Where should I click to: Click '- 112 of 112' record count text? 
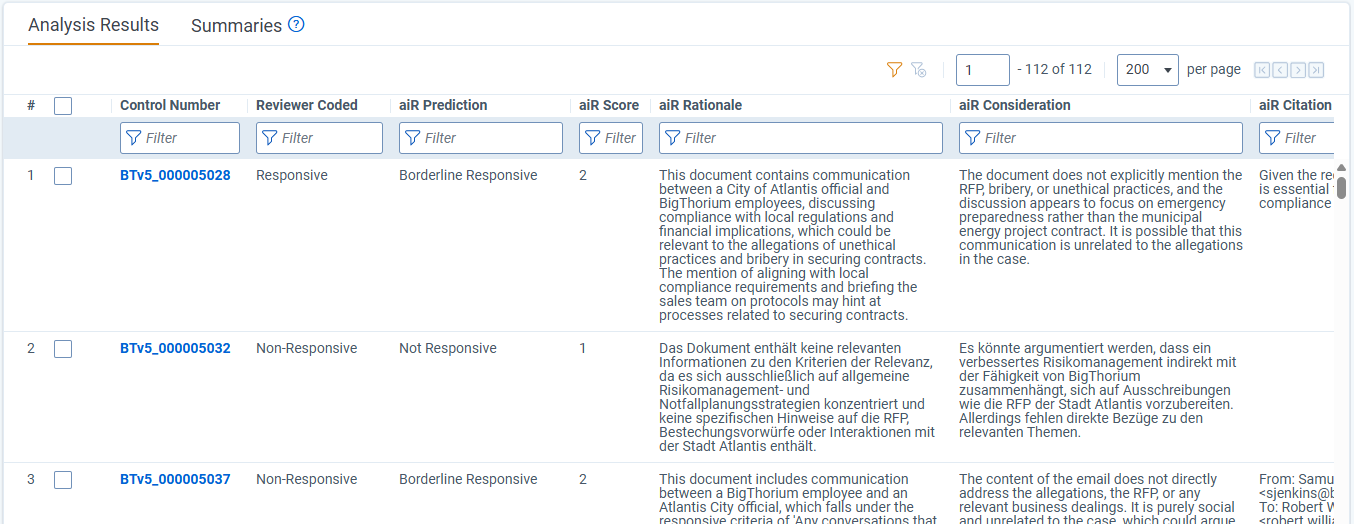tap(1054, 70)
